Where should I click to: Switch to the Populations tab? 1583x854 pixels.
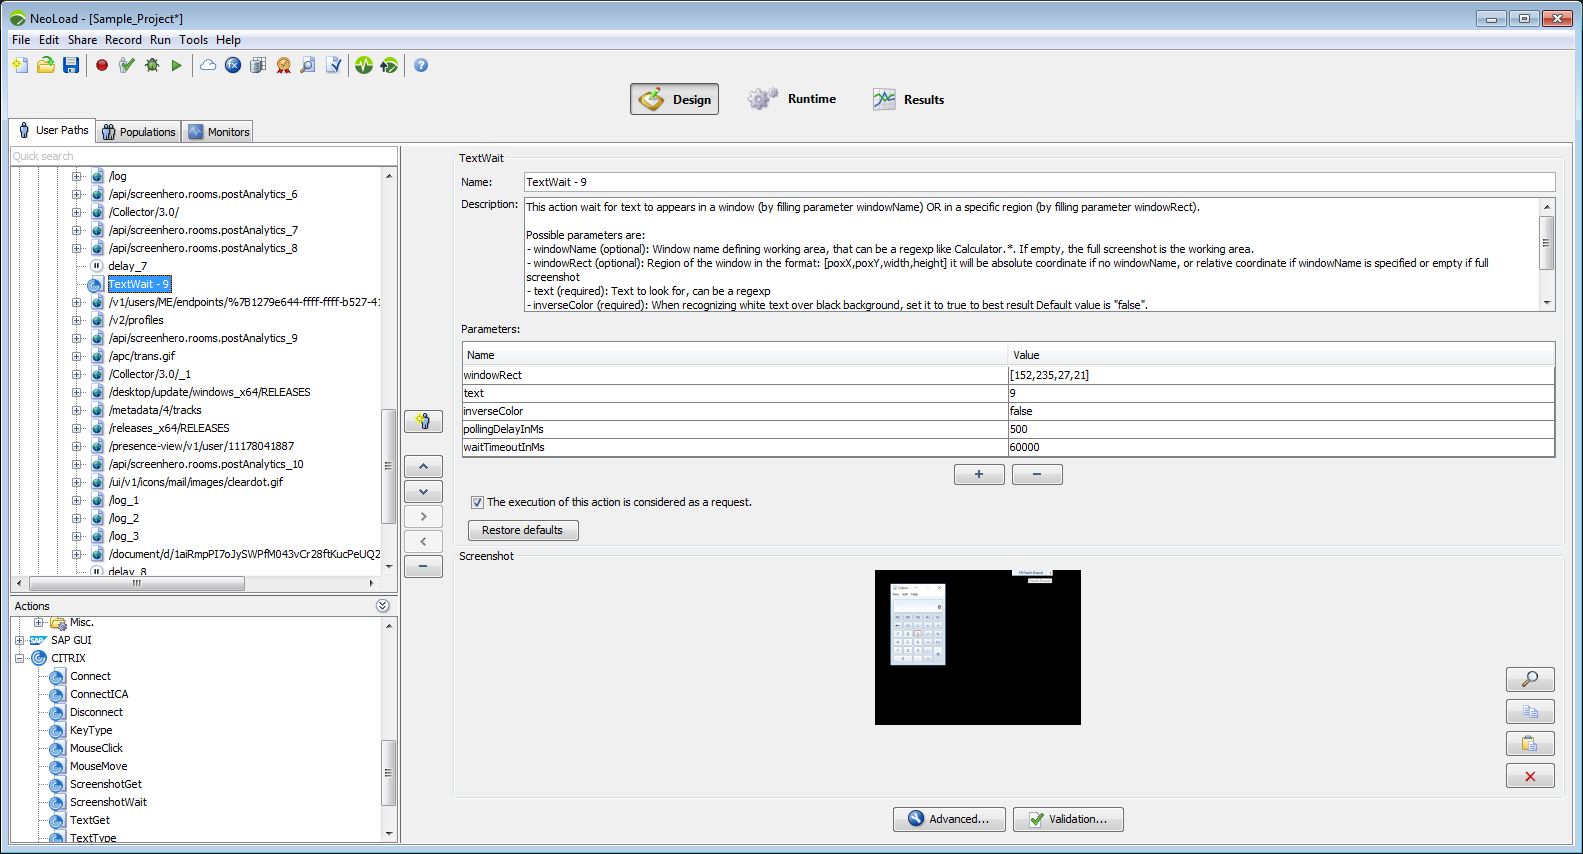click(x=138, y=132)
